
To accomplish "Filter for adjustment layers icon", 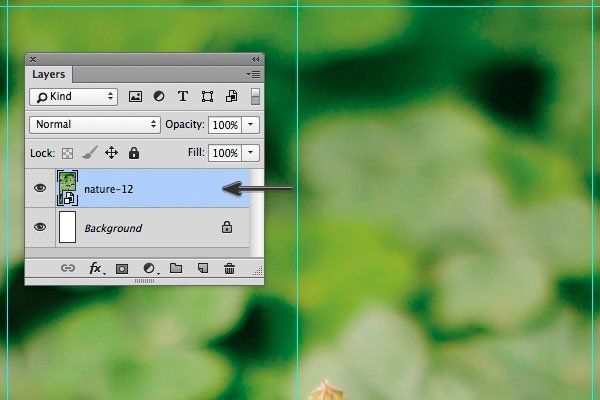I will pos(159,96).
